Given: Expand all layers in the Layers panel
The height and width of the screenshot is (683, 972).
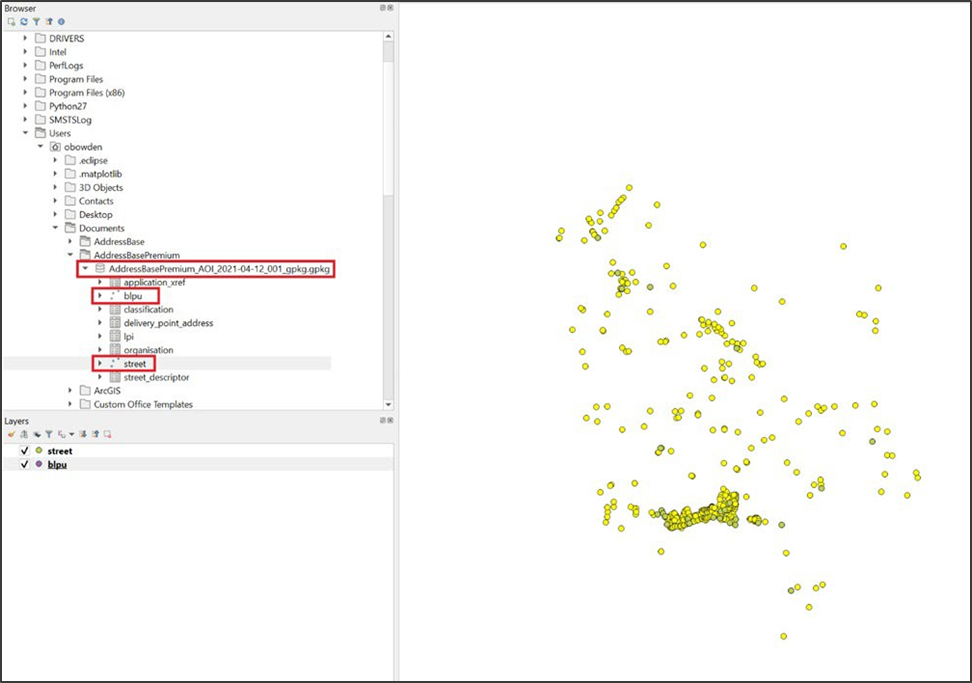Looking at the screenshot, I should click(83, 434).
